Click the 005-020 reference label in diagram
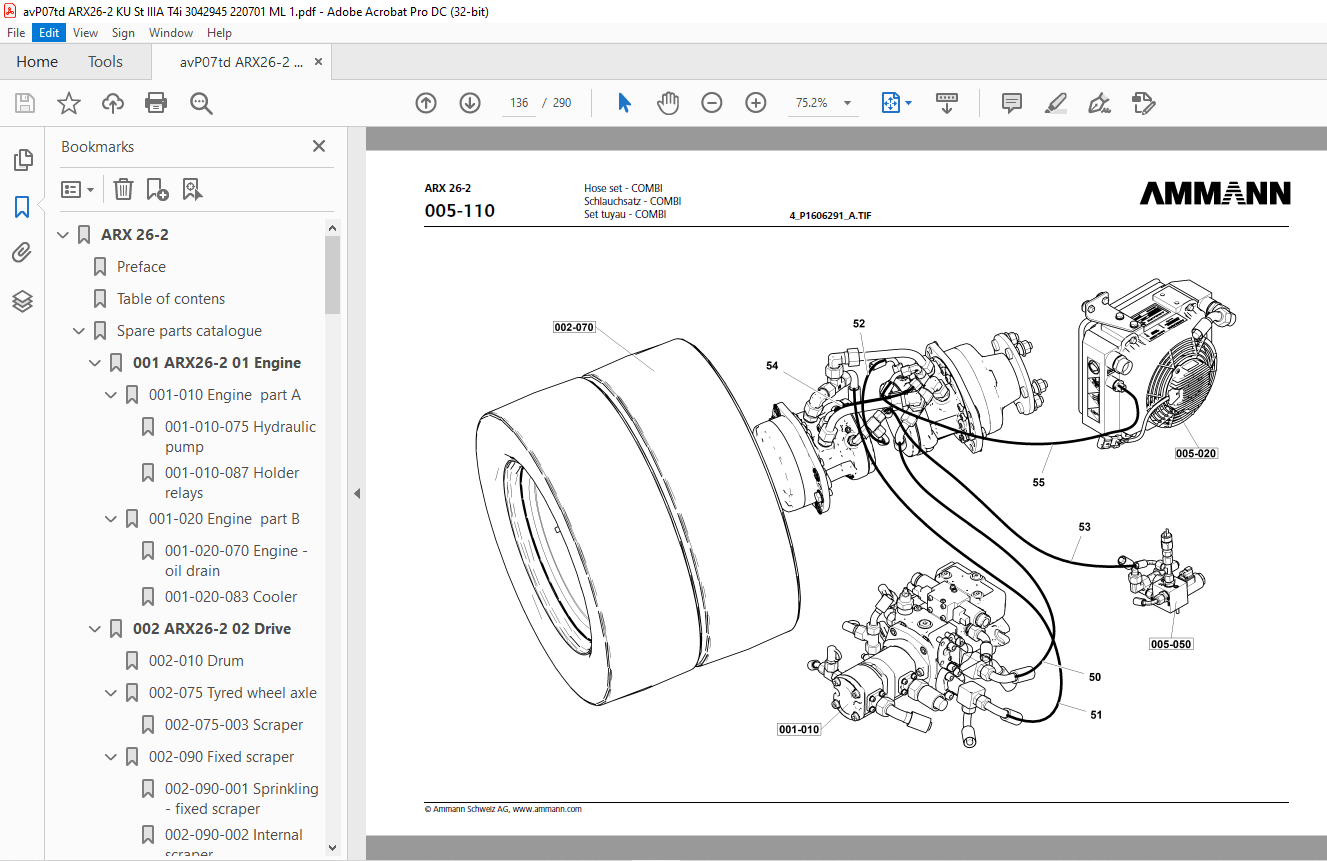The image size is (1327, 861). tap(1196, 453)
